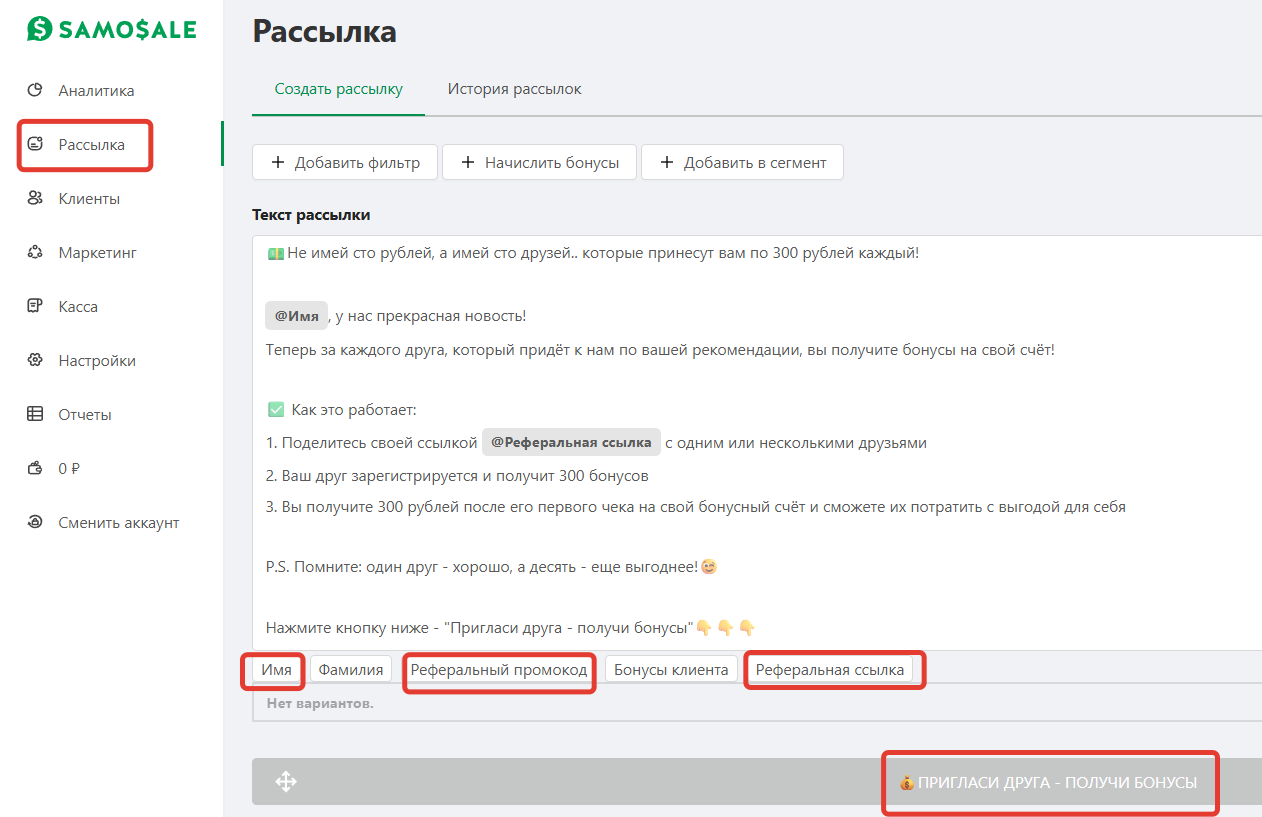Click the plus icon on Начислить бонусы
The height and width of the screenshot is (817, 1262).
[467, 162]
